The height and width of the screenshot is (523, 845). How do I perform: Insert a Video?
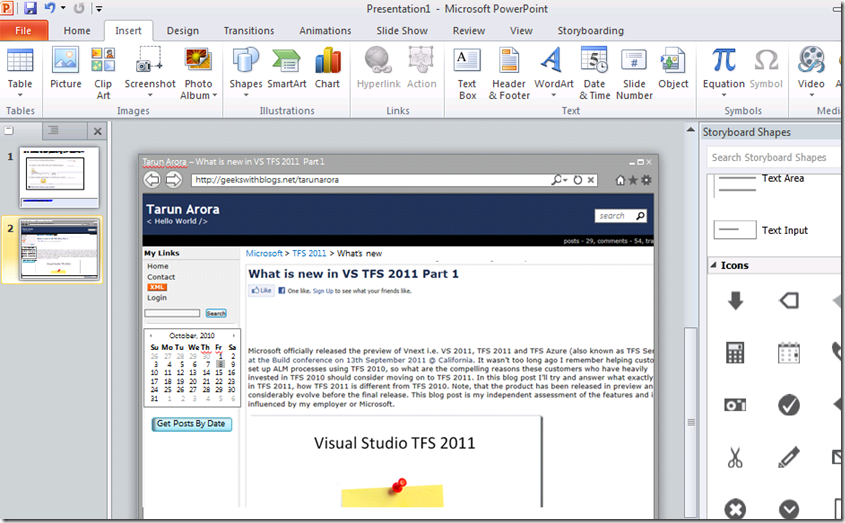coord(811,72)
